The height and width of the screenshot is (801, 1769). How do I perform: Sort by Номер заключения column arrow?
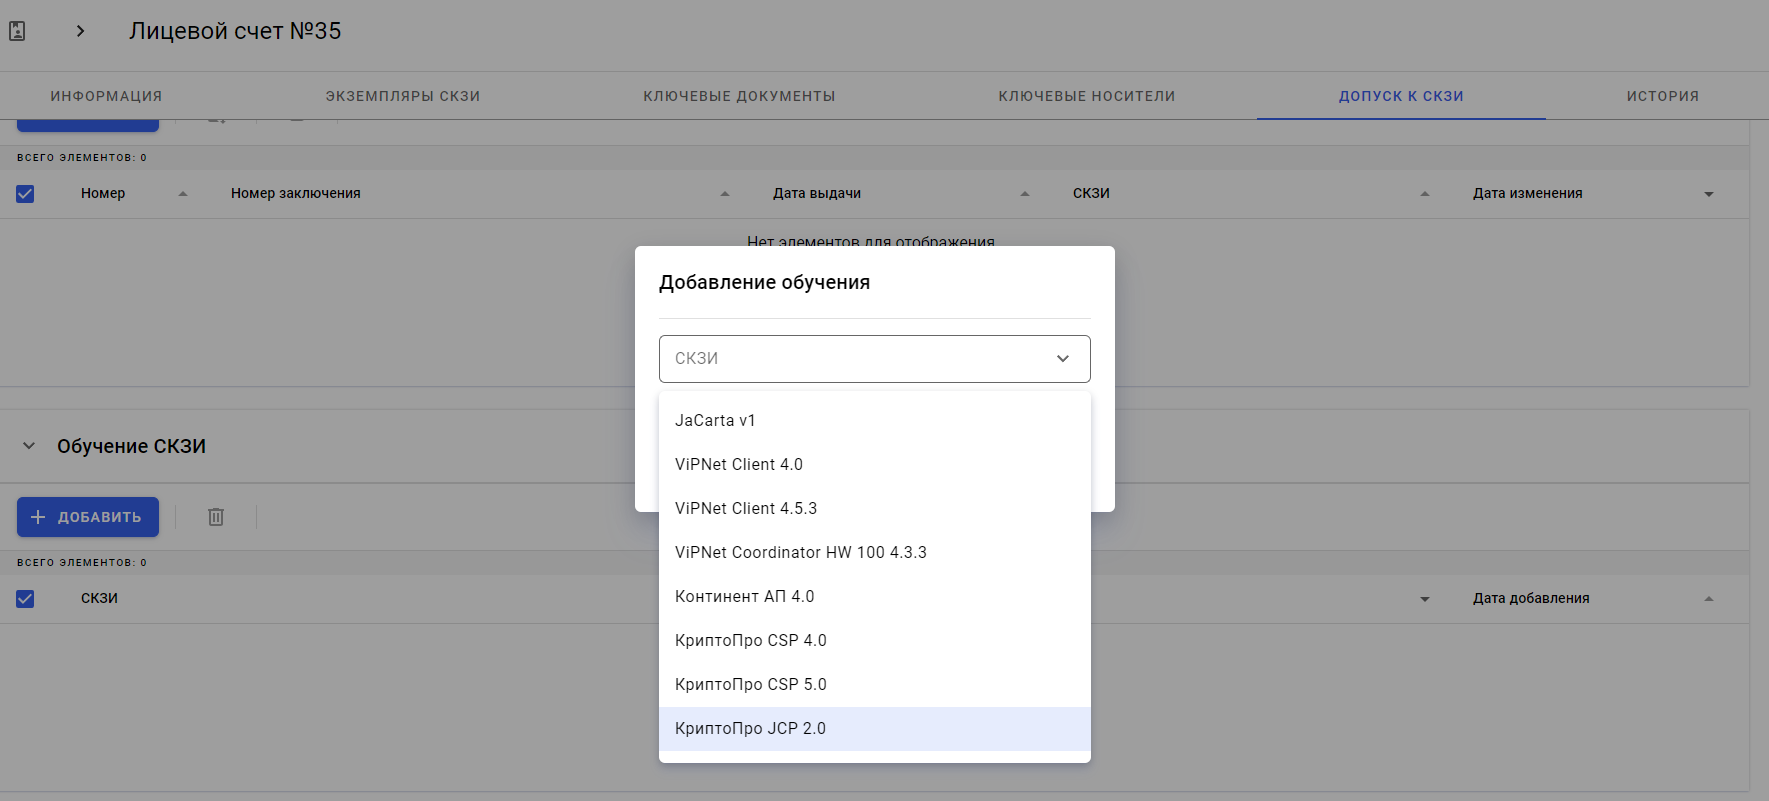point(725,194)
